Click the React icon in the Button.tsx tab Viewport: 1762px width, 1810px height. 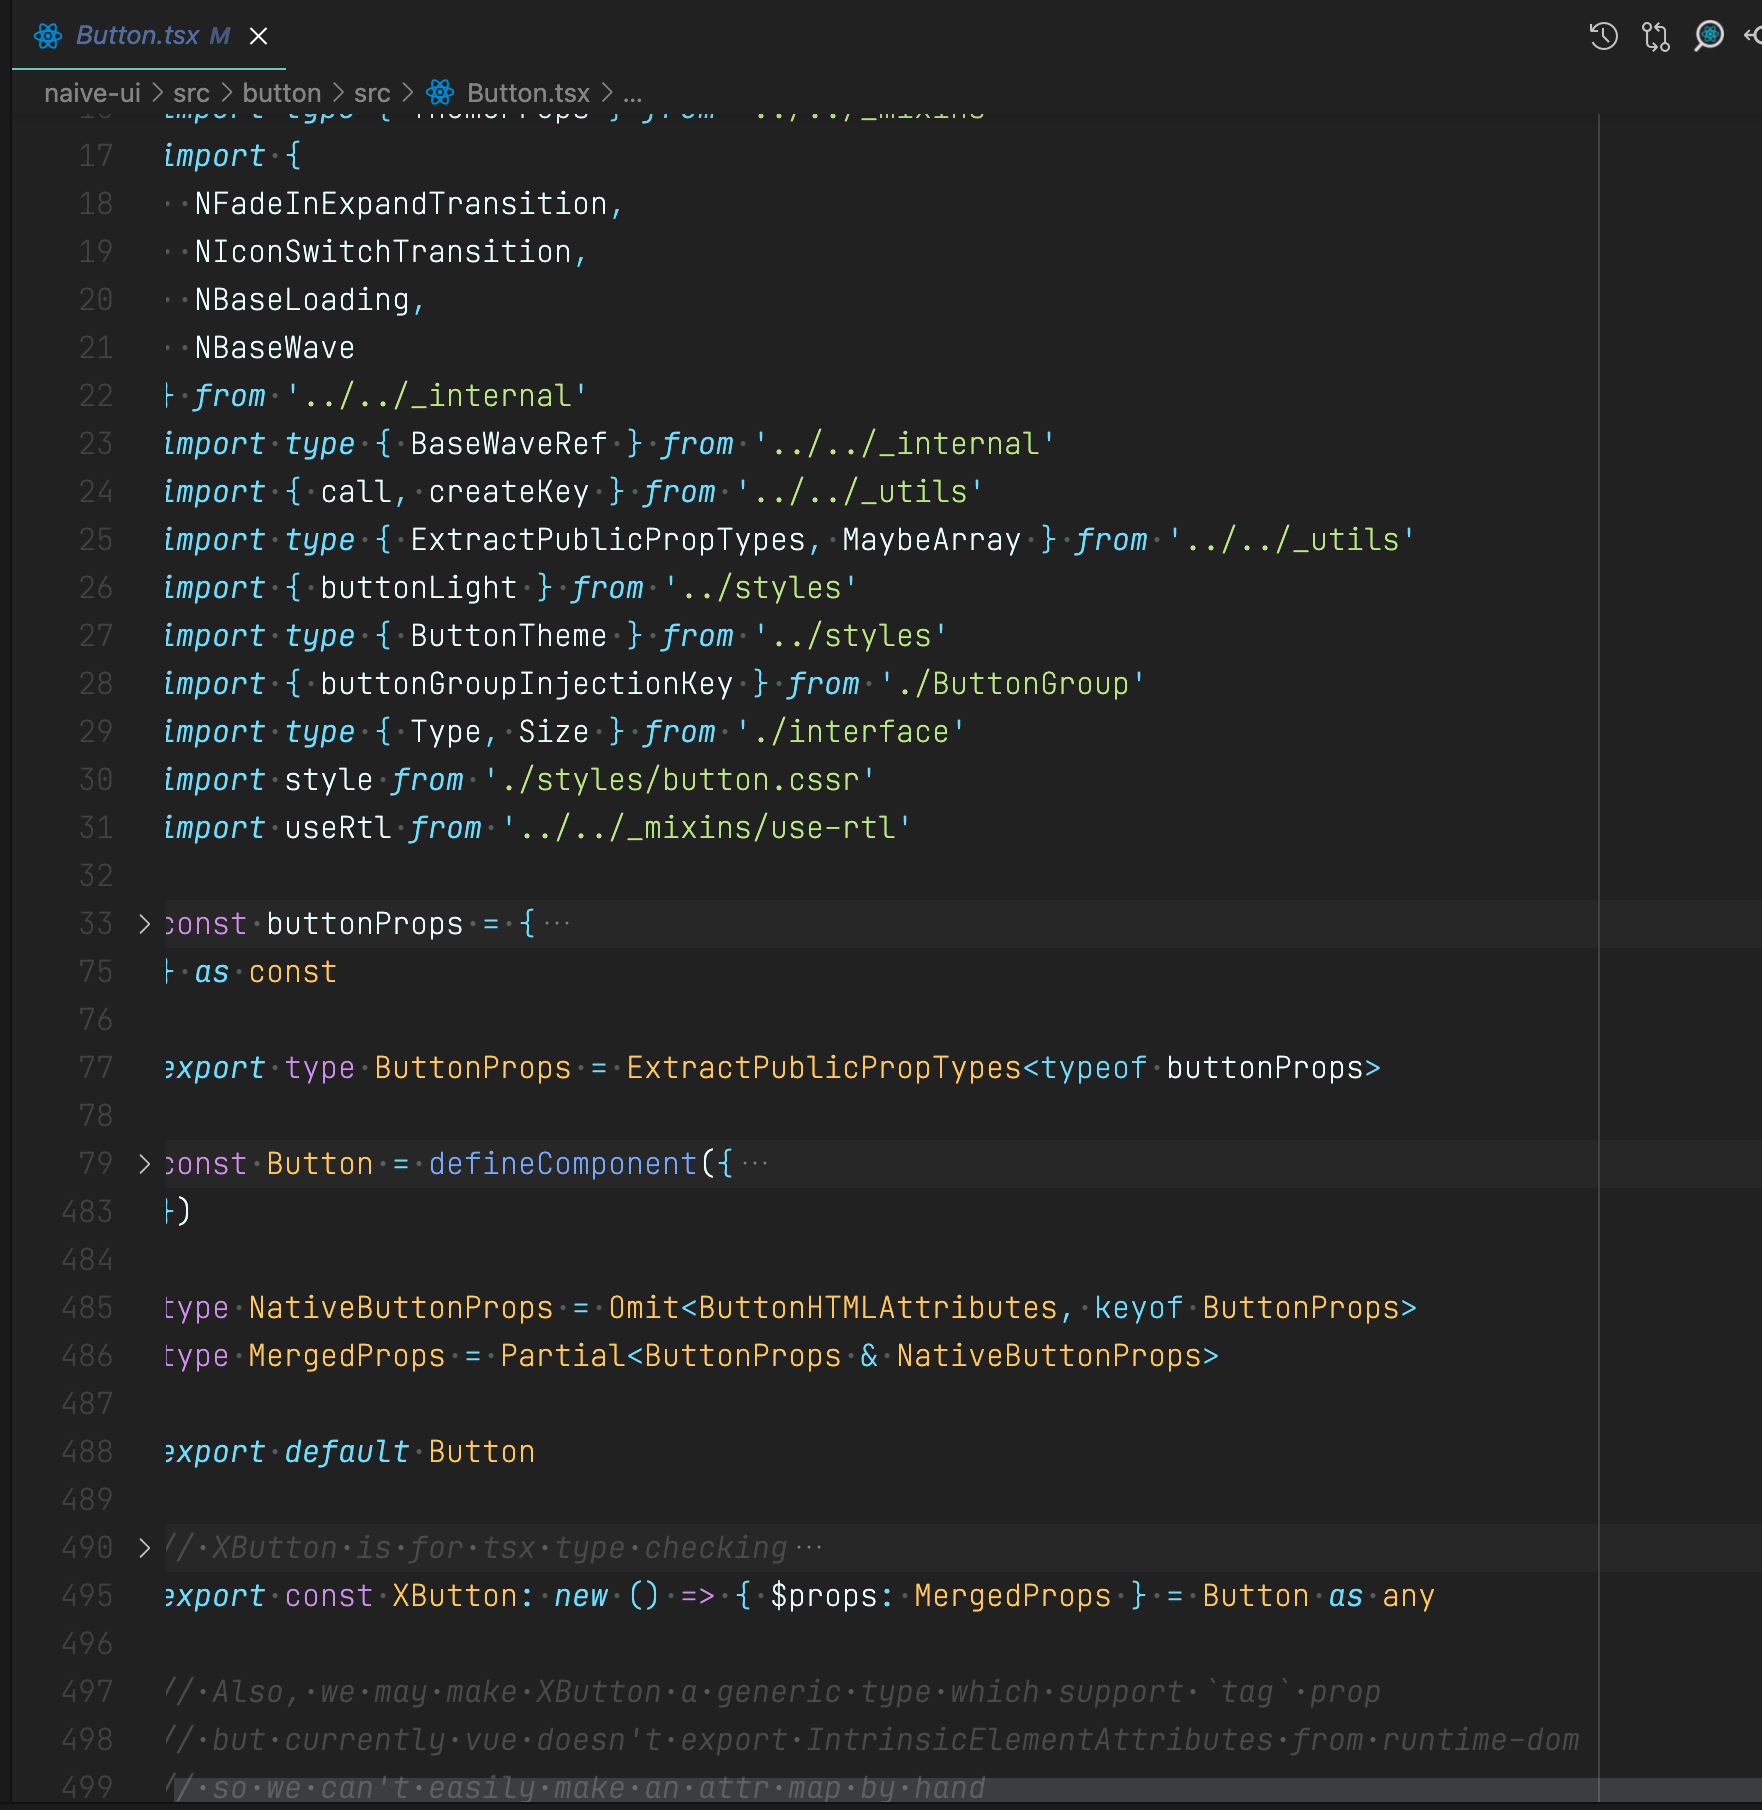pyautogui.click(x=47, y=37)
